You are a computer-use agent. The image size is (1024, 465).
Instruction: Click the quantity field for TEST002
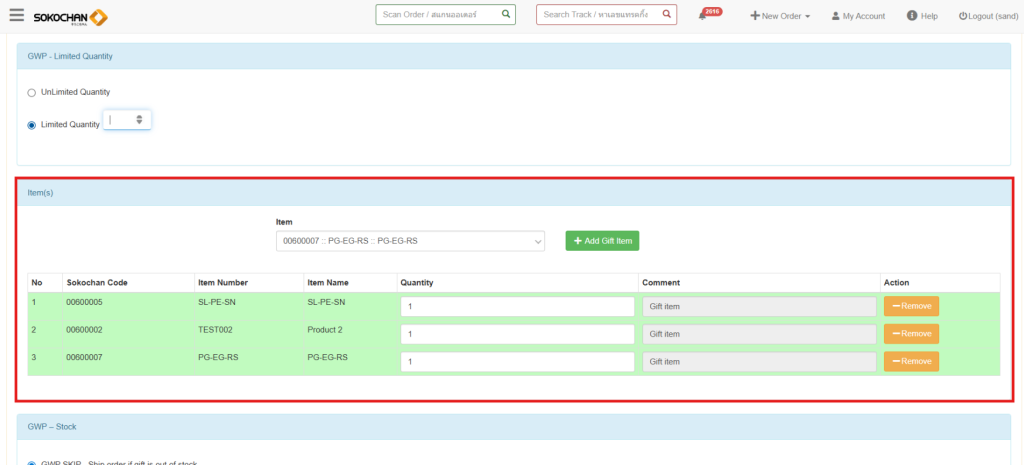click(x=517, y=334)
